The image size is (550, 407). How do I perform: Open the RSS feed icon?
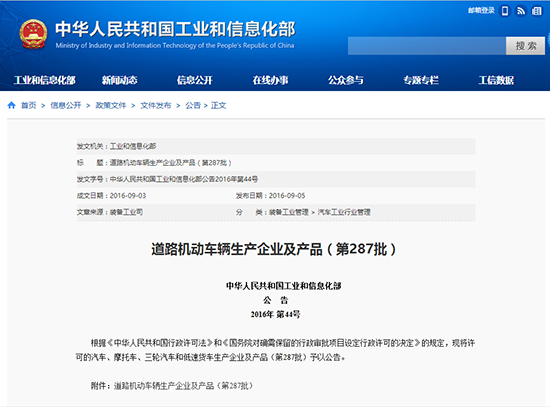click(x=521, y=11)
